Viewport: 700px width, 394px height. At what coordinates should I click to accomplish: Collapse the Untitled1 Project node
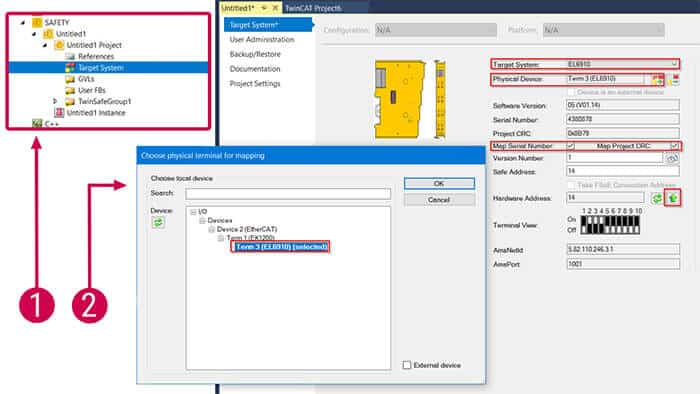[45, 45]
